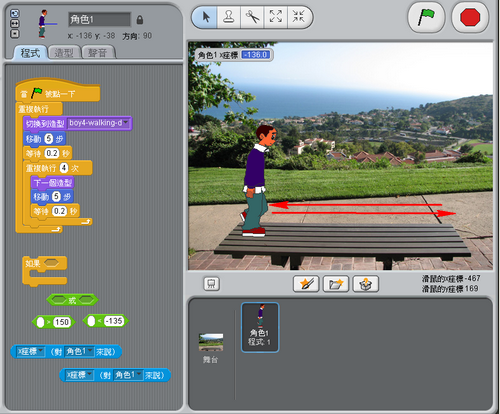
Task: Open the boy4-walking costume dropdown
Action: click(x=126, y=123)
